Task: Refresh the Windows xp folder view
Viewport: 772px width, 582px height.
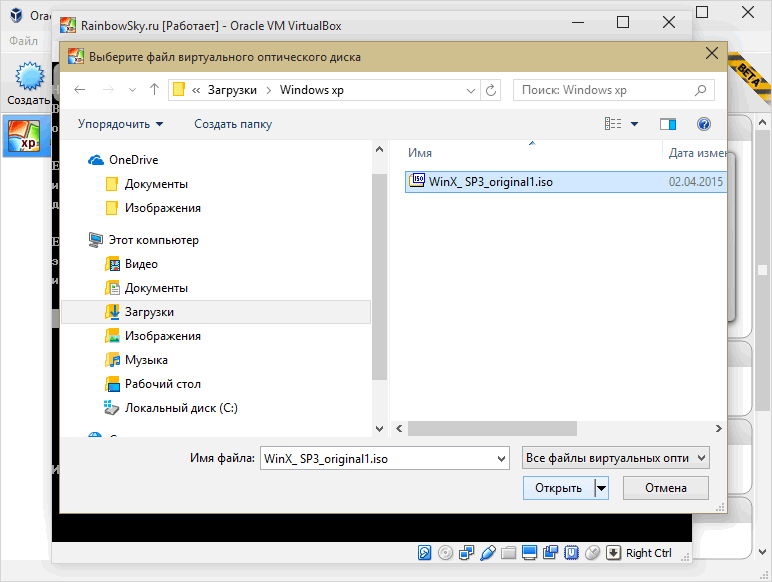Action: 490,90
